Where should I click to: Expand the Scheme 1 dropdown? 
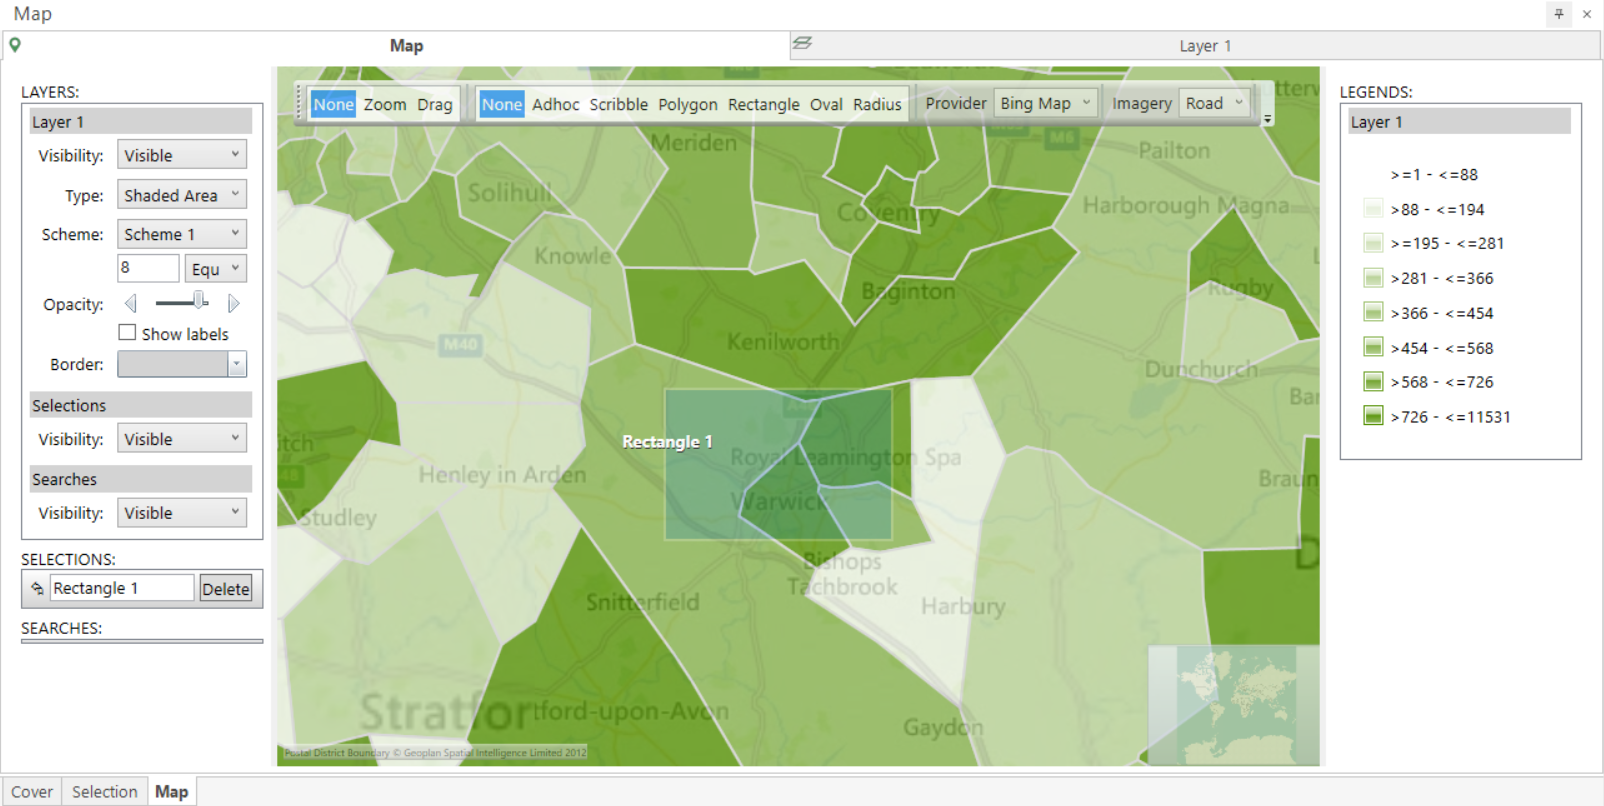182,234
